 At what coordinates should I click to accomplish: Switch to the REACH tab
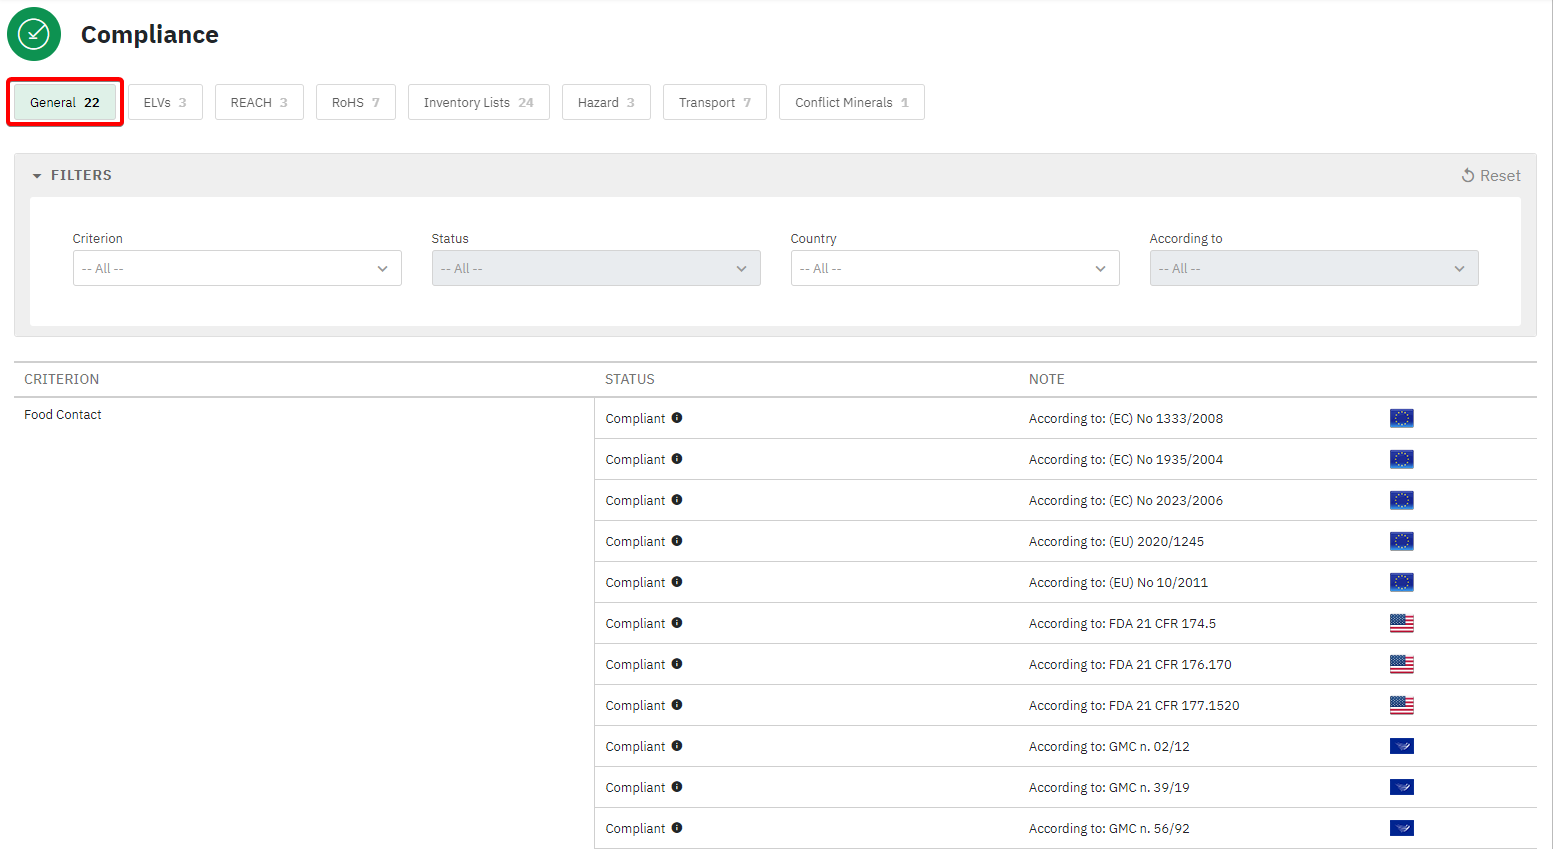(x=259, y=102)
